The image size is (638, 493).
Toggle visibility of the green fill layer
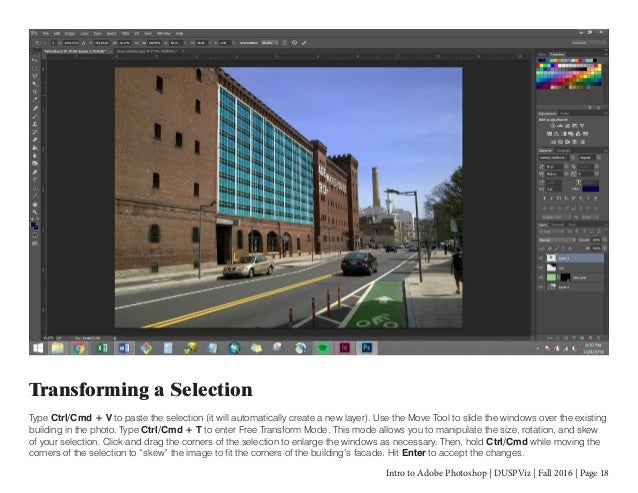click(541, 278)
